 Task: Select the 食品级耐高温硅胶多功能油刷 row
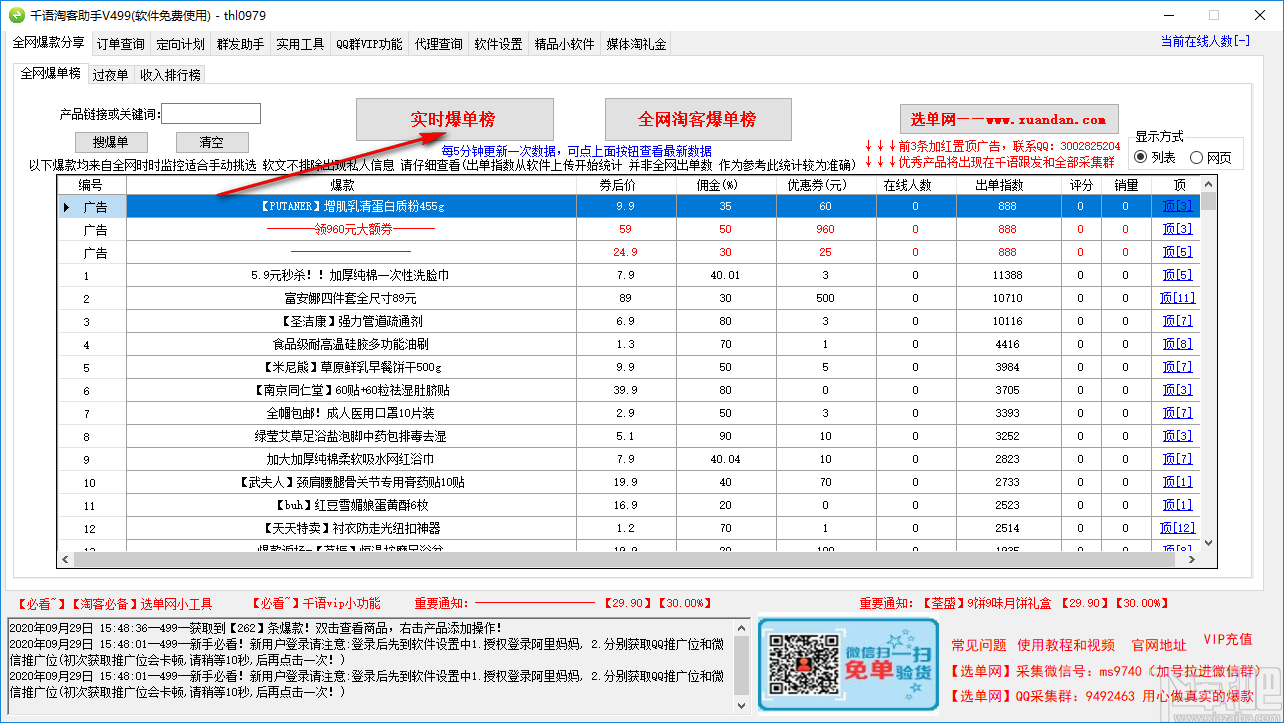tap(628, 344)
